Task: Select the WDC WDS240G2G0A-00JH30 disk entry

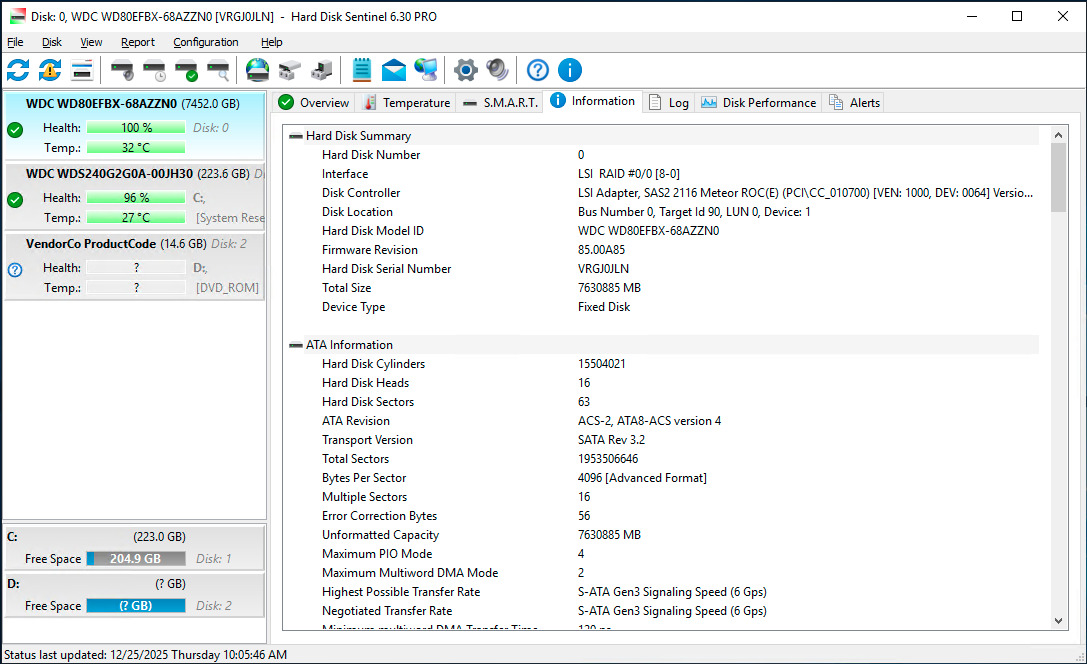Action: coord(134,196)
